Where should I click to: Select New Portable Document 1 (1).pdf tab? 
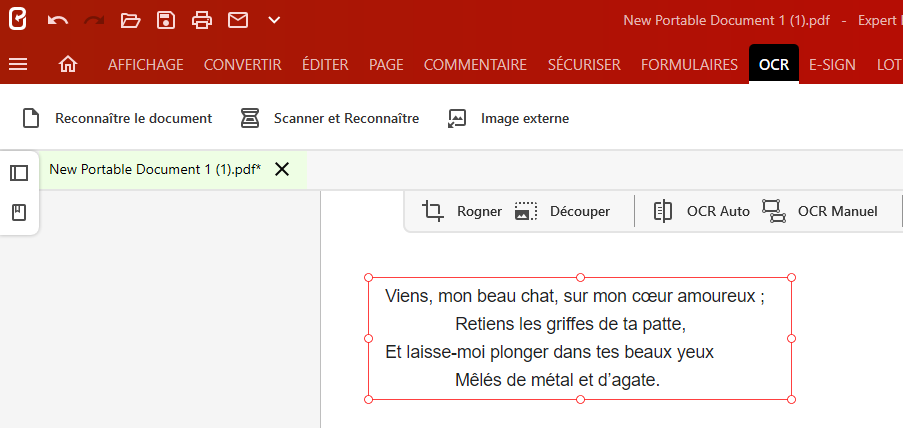pos(155,169)
